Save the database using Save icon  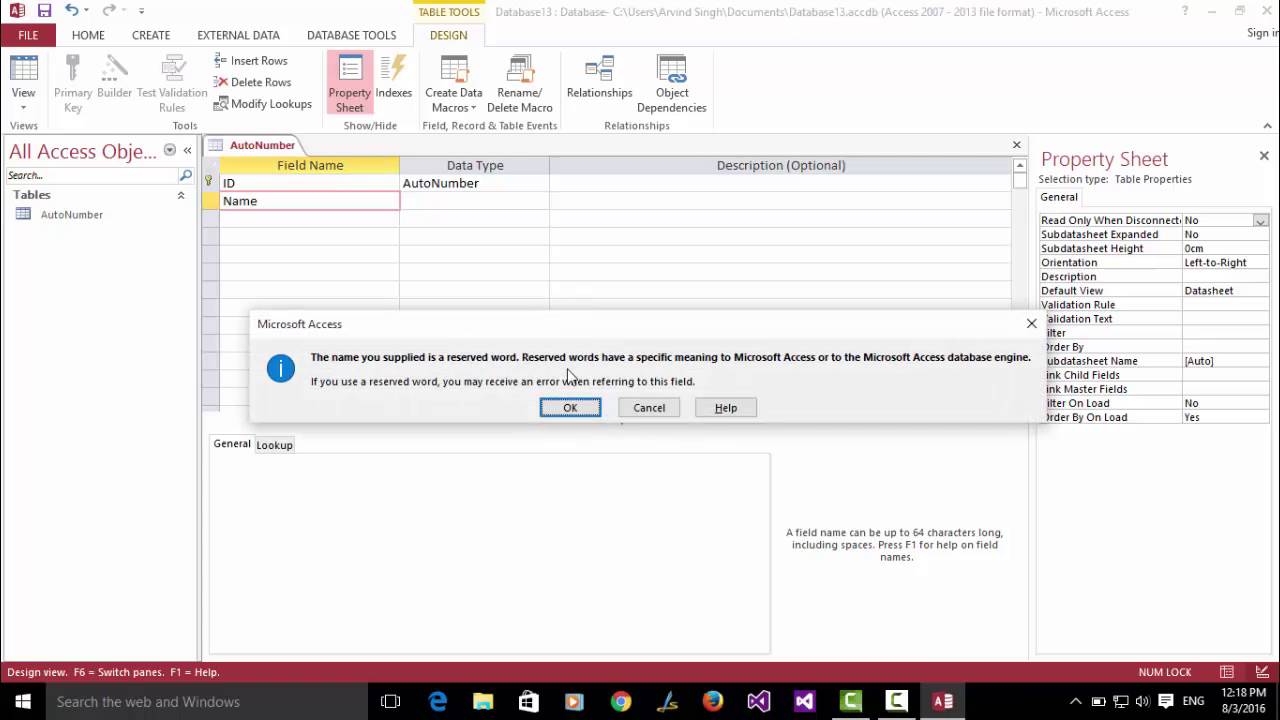(x=44, y=11)
